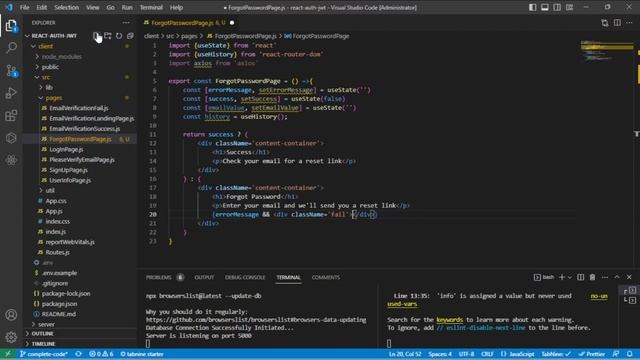This screenshot has height=360, width=640.
Task: Open the File menu
Action: [x=24, y=7]
